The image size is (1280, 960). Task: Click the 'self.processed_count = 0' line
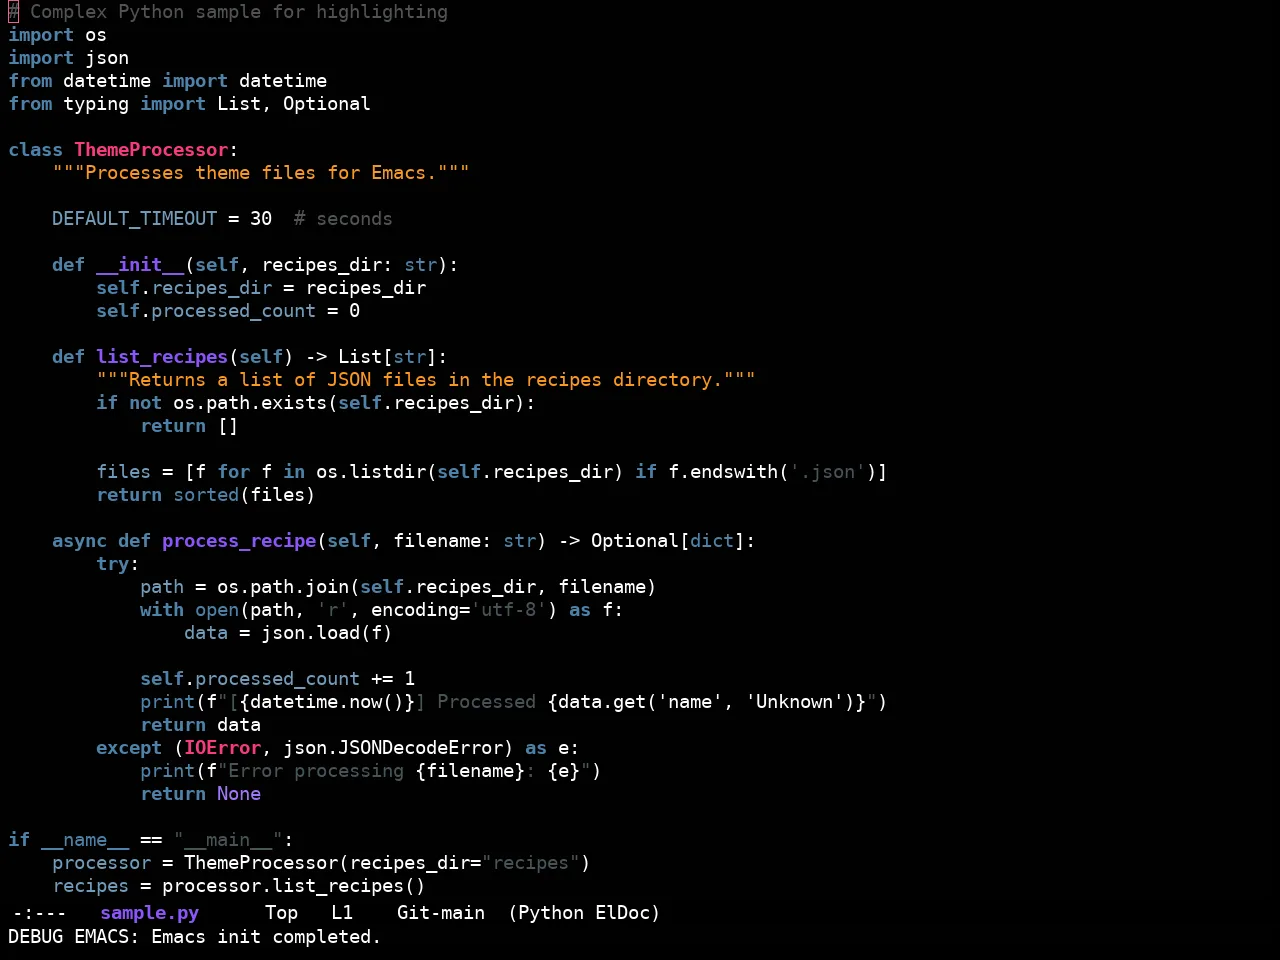point(228,311)
